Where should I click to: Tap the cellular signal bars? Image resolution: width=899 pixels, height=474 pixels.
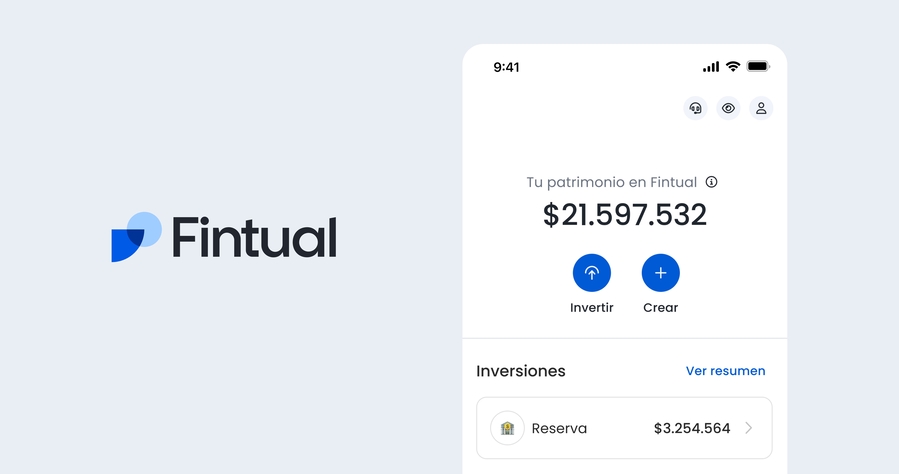pyautogui.click(x=711, y=67)
